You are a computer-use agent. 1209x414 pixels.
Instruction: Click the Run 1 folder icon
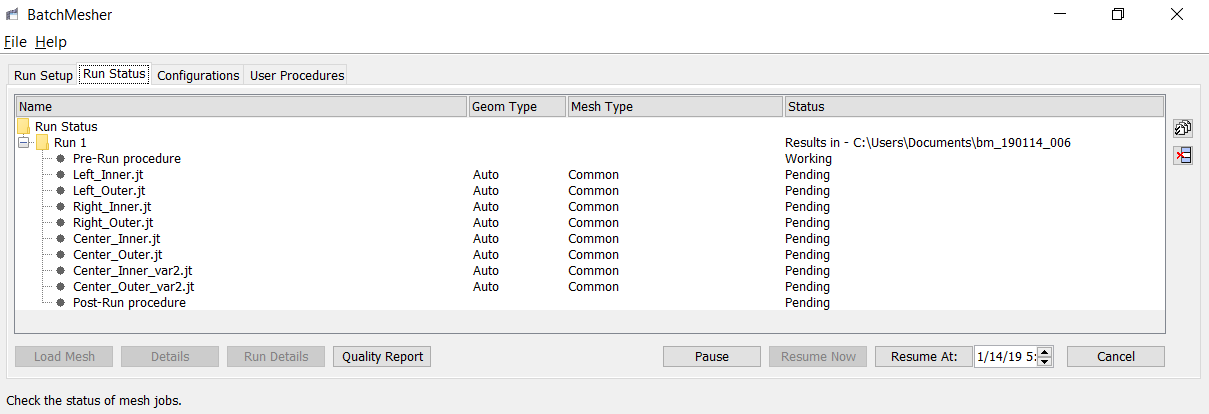point(43,143)
